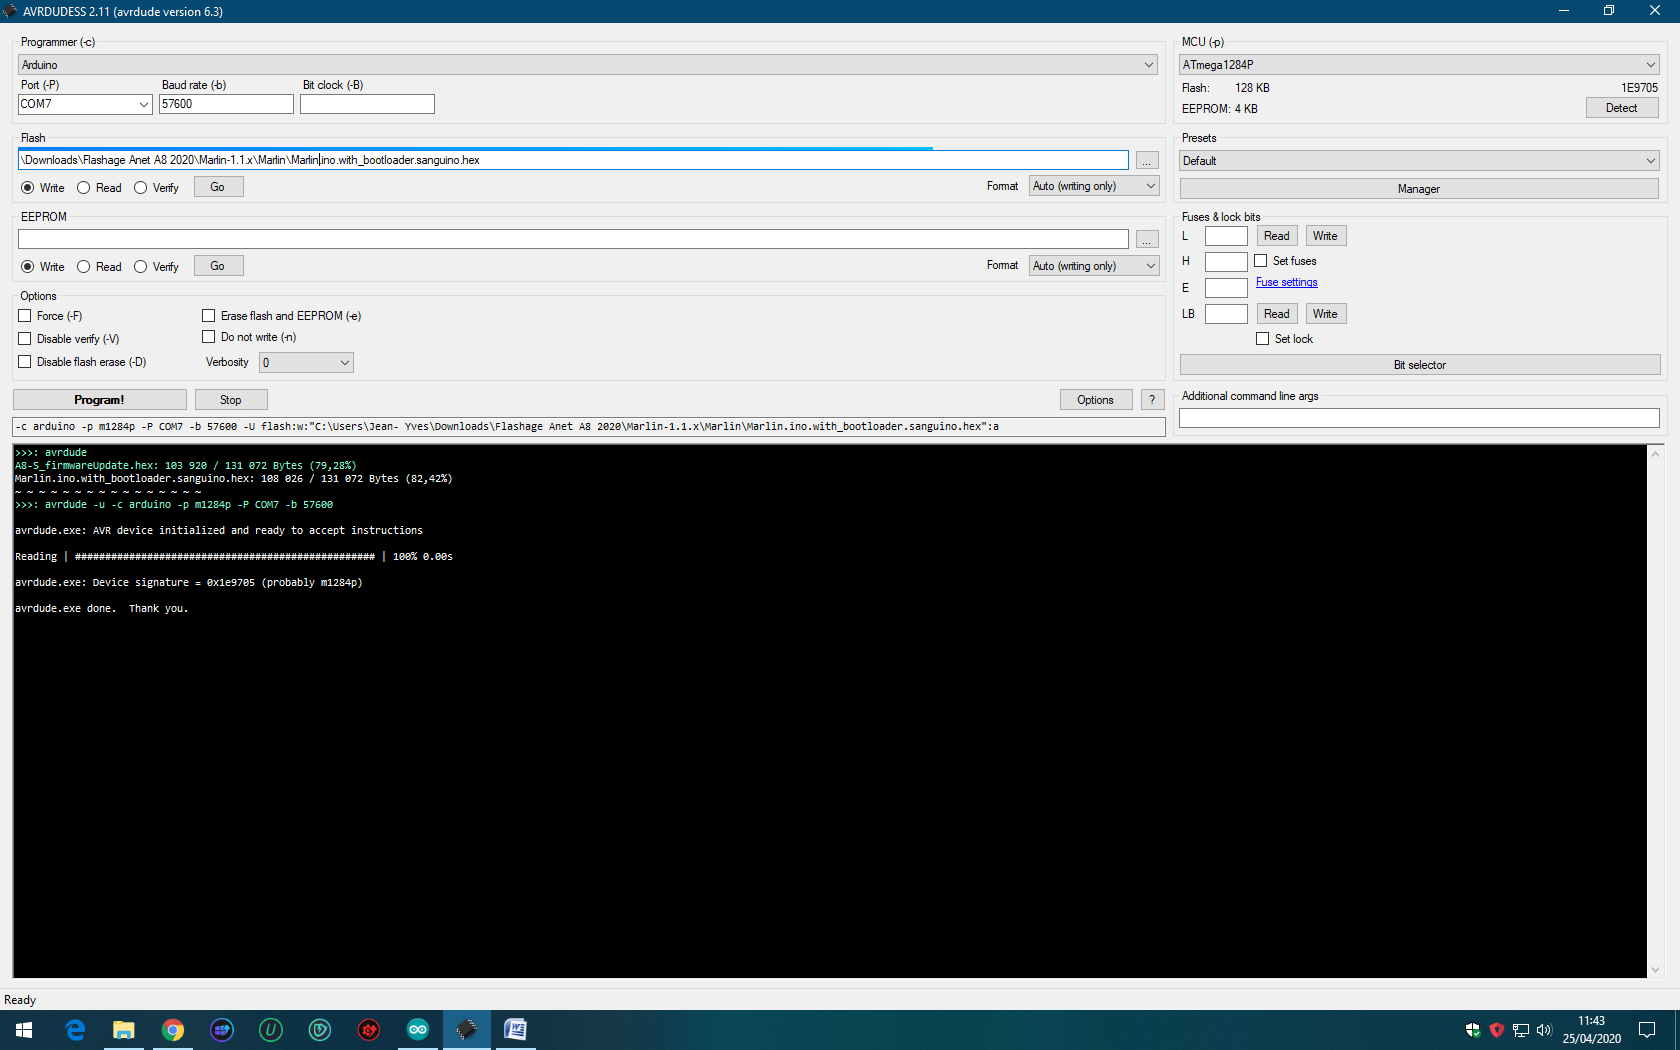
Task: Open the blue round taskbar app after Chrome
Action: 222,1030
